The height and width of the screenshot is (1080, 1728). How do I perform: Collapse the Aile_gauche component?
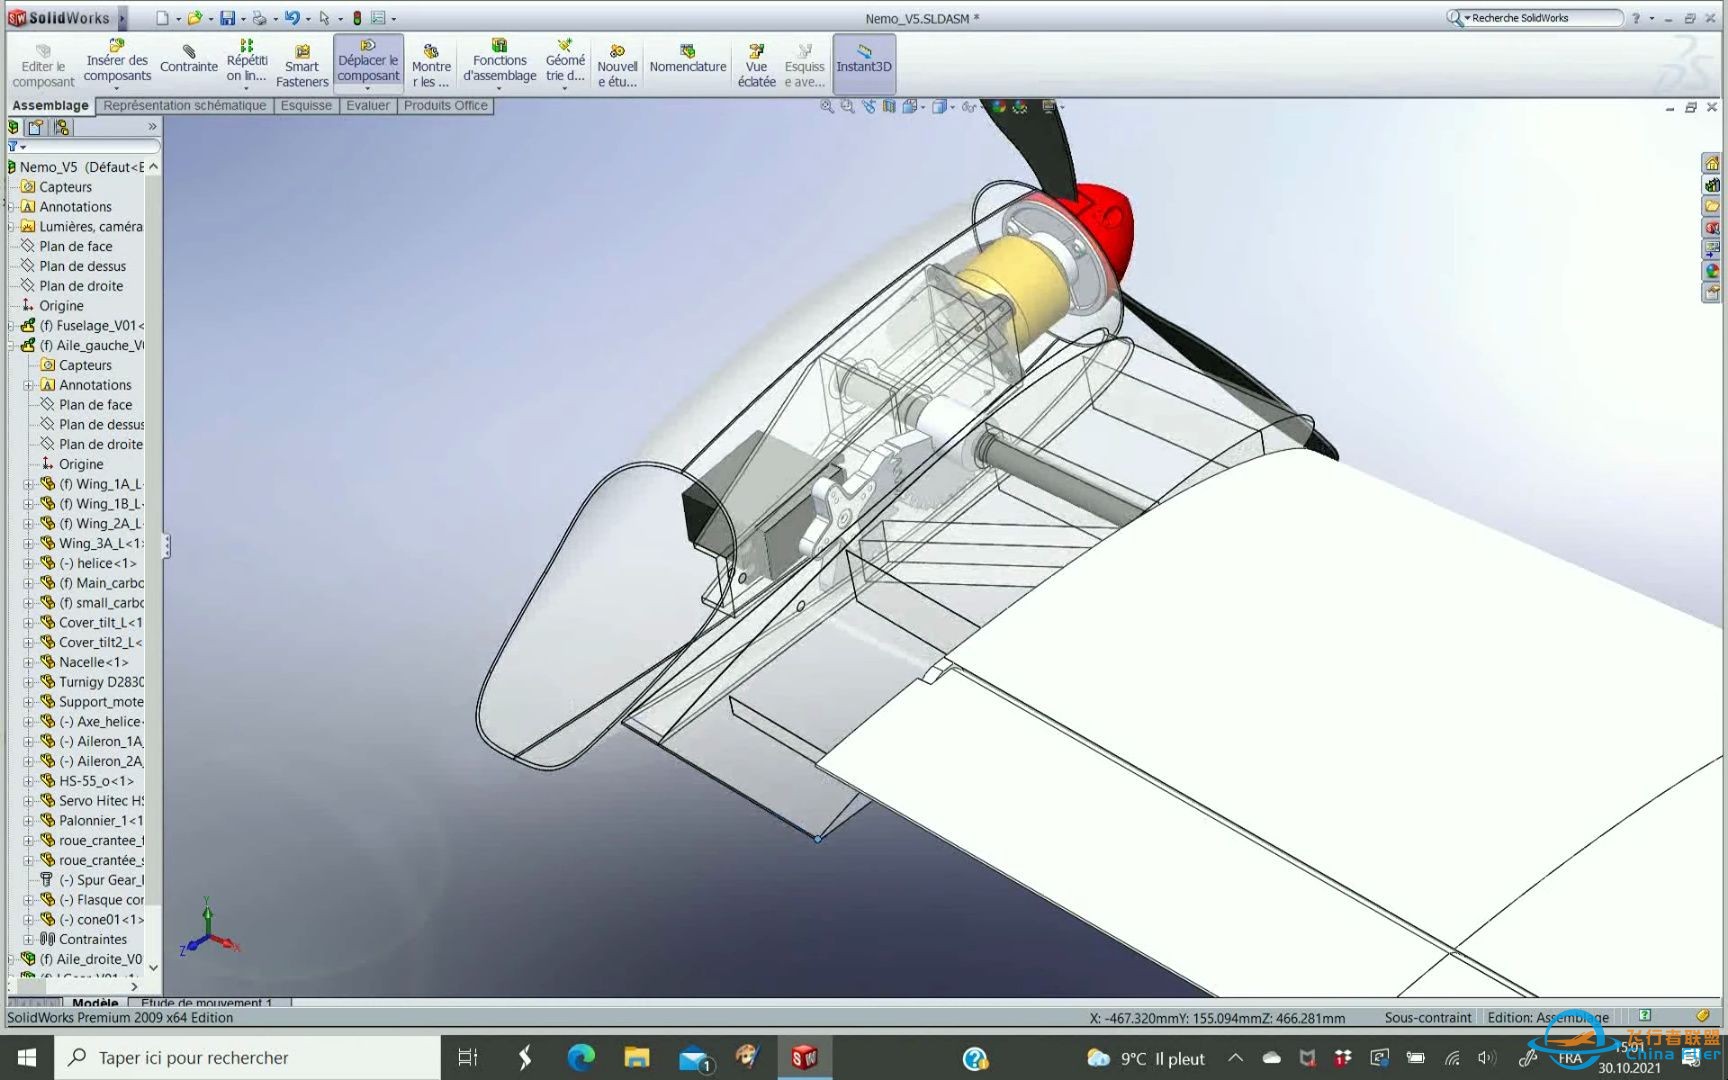[x=12, y=346]
